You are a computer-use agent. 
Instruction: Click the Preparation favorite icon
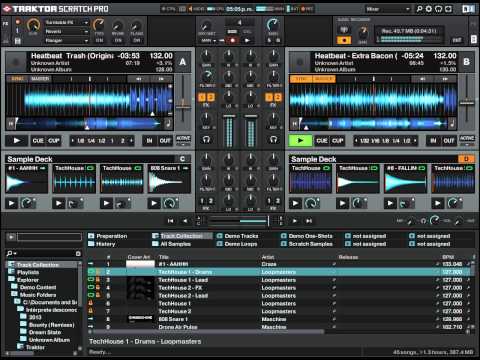91,236
